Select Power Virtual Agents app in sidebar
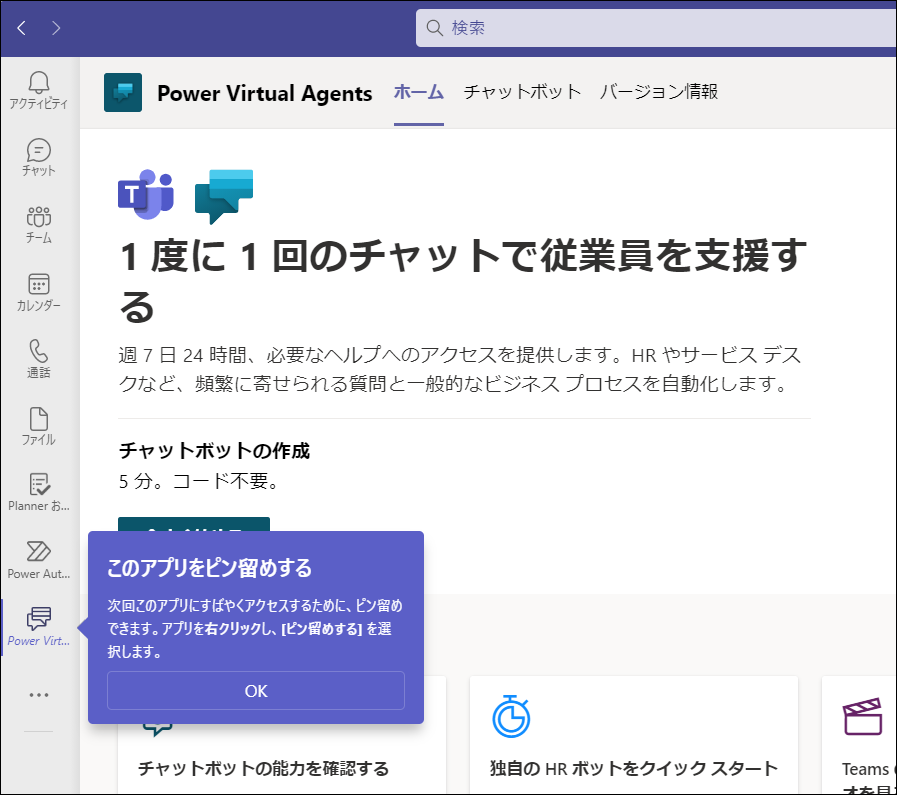 click(38, 627)
